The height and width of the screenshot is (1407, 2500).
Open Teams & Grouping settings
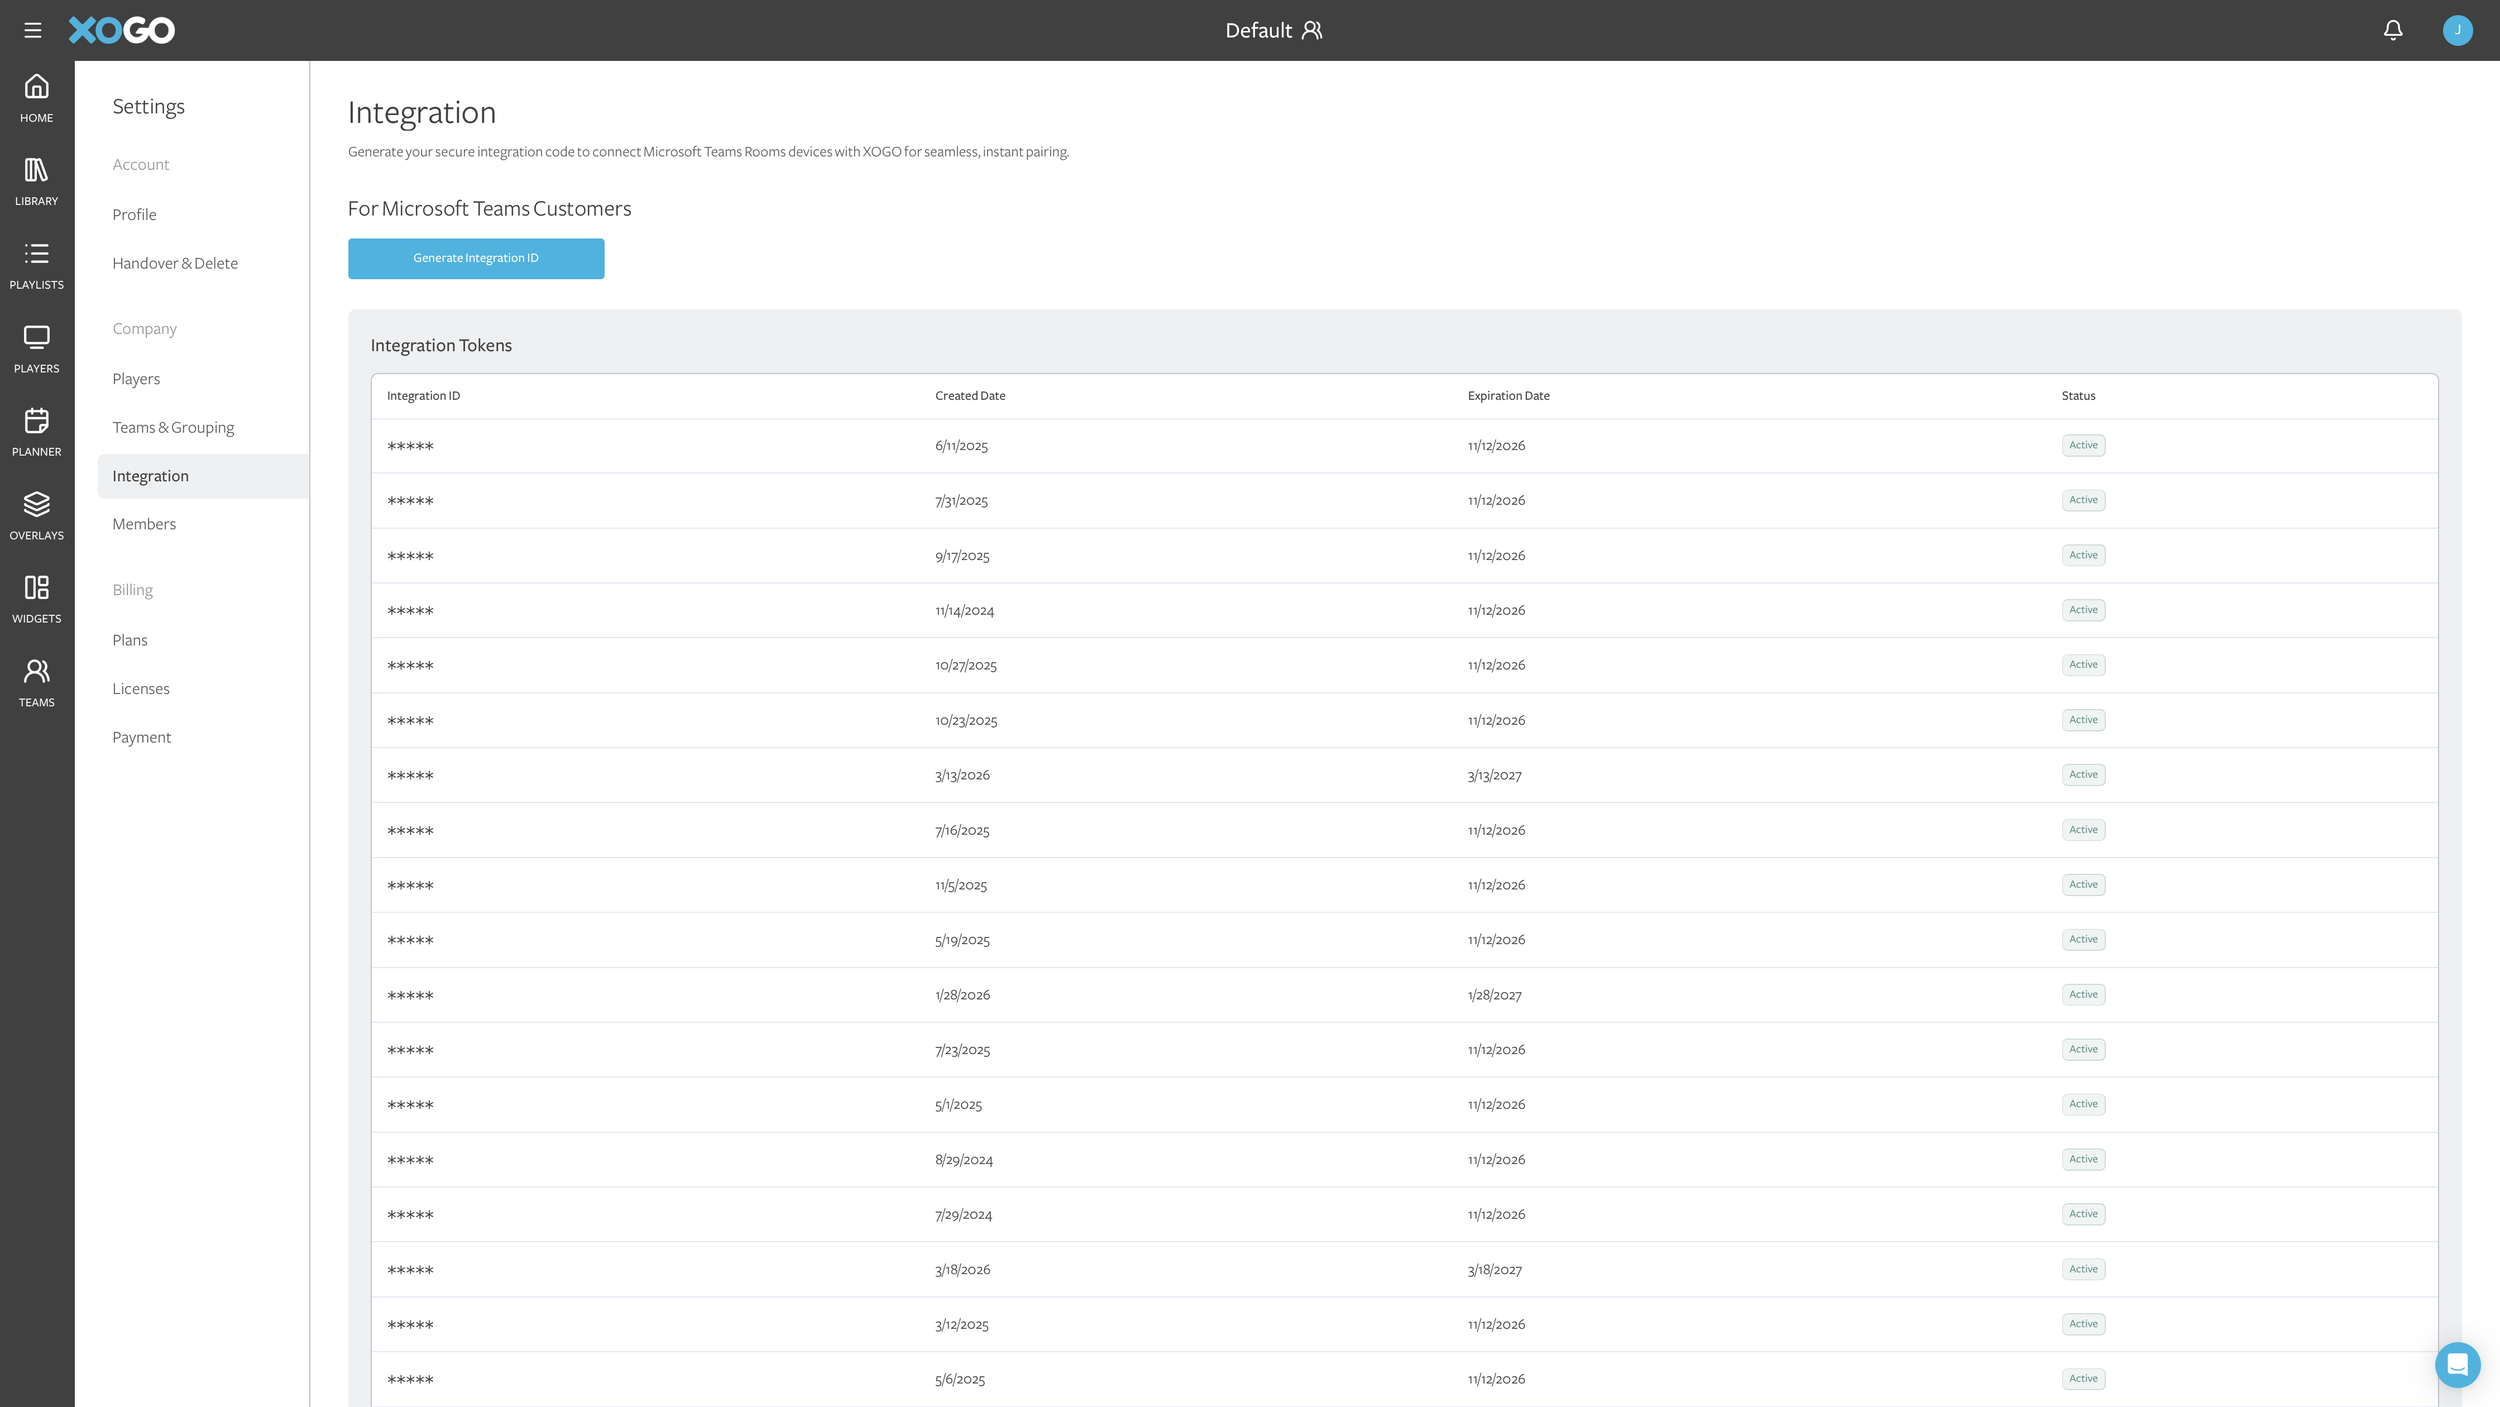[173, 427]
